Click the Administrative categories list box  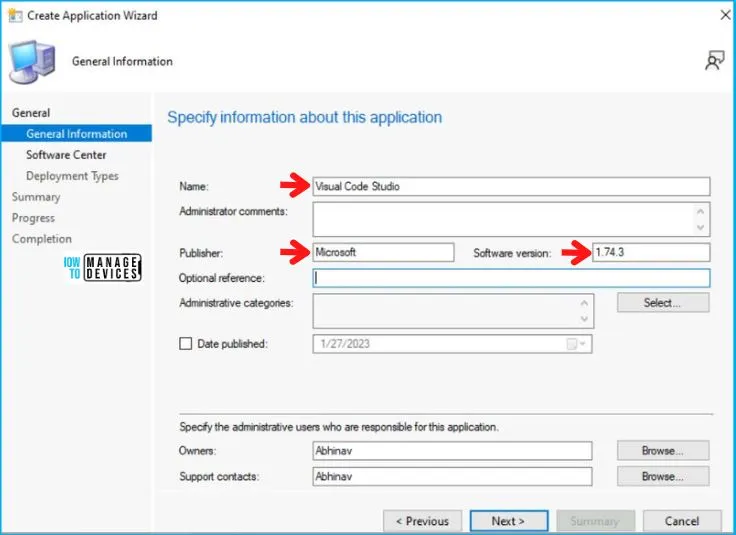pyautogui.click(x=453, y=311)
